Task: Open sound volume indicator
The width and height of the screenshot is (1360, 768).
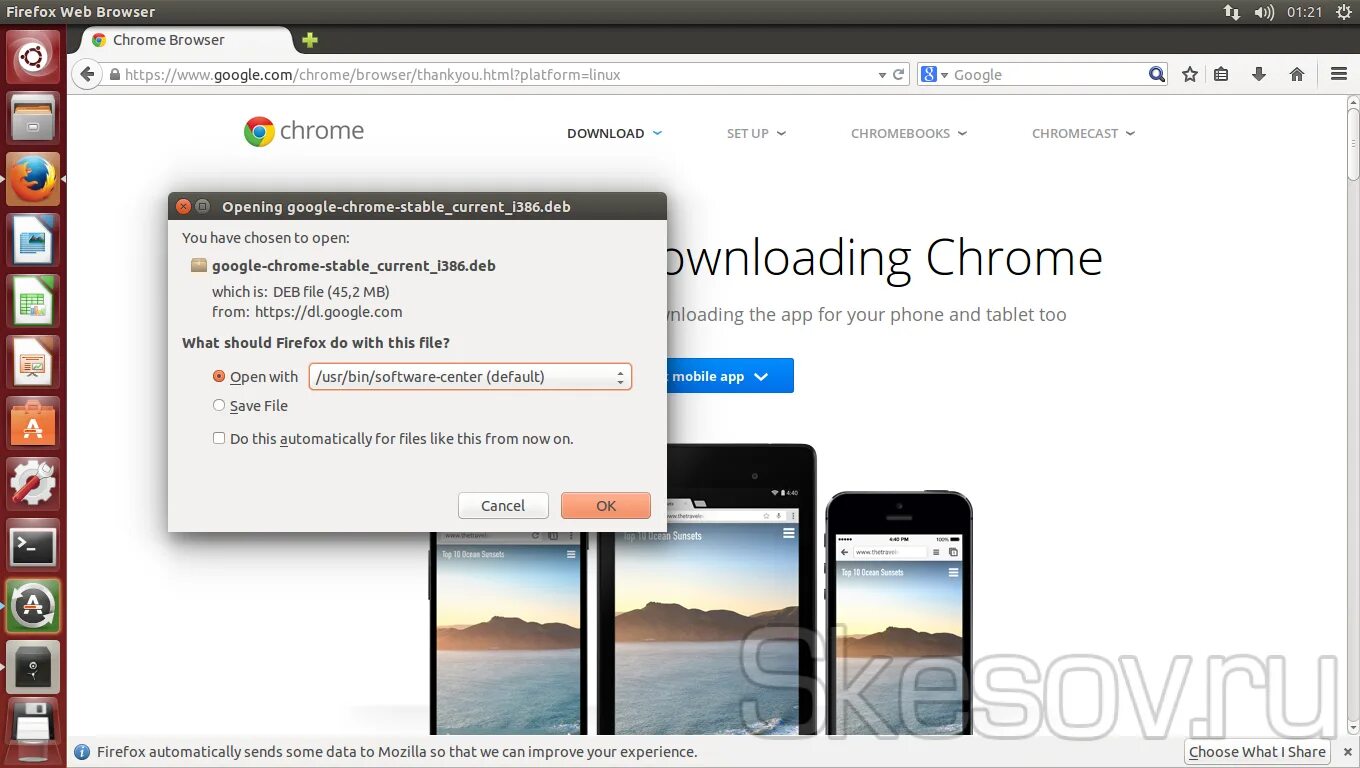Action: (1264, 12)
